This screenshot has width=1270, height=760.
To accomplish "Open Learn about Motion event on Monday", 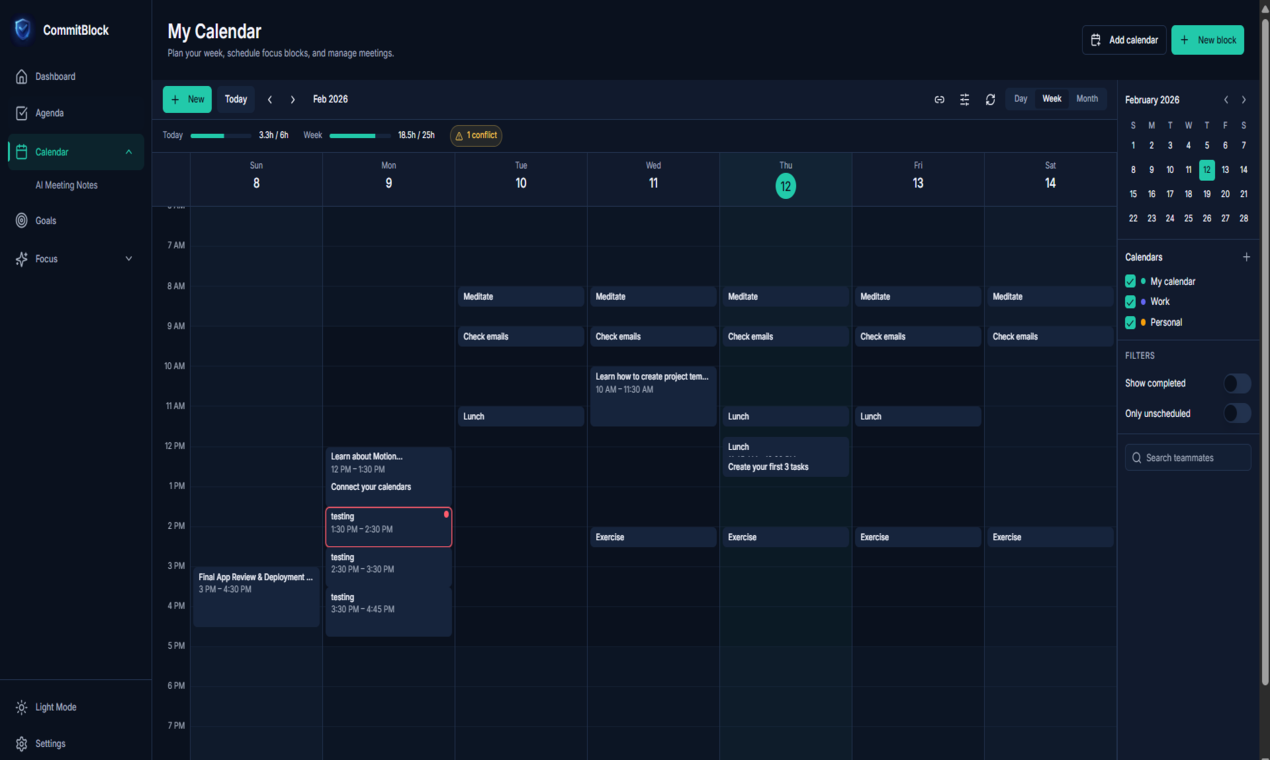I will [x=388, y=462].
